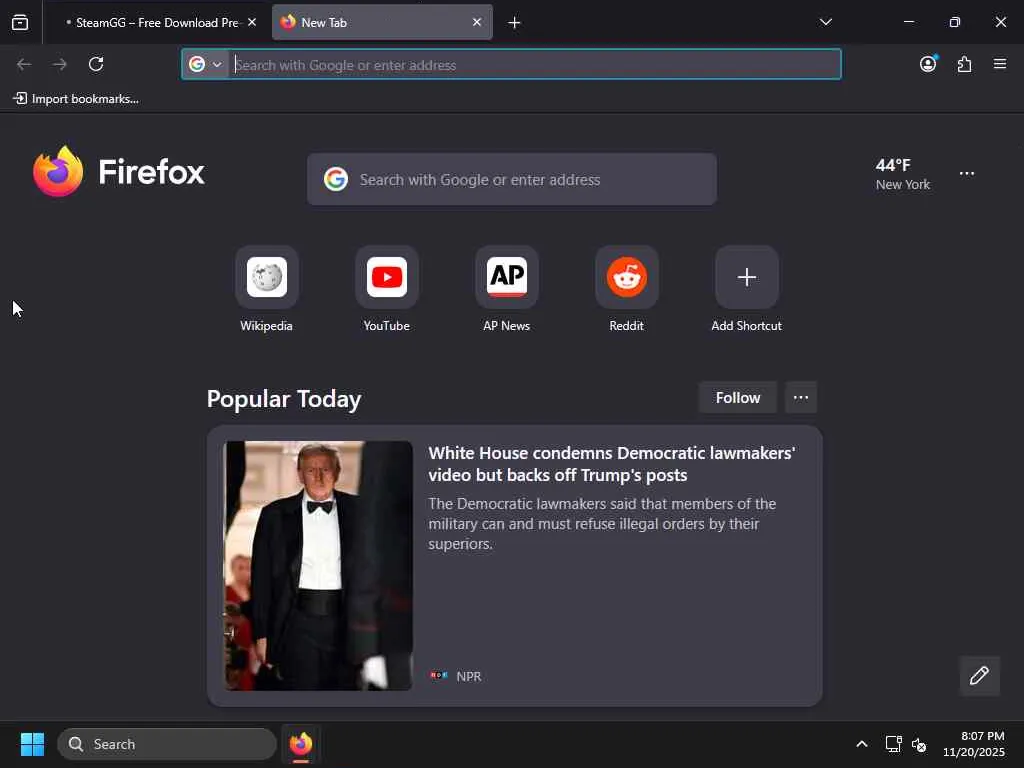
Task: Click the Windows taskbar Search box
Action: (x=167, y=744)
